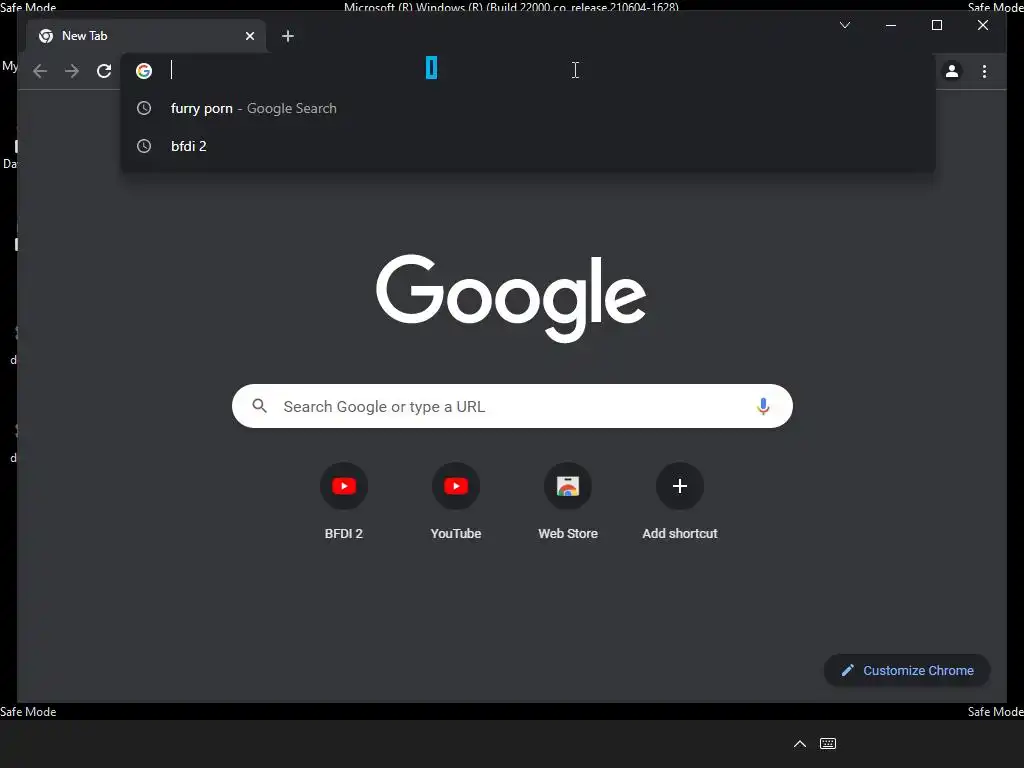Screen dimensions: 1024x768
Task: Open the touch keyboard tray icon
Action: [x=827, y=744]
